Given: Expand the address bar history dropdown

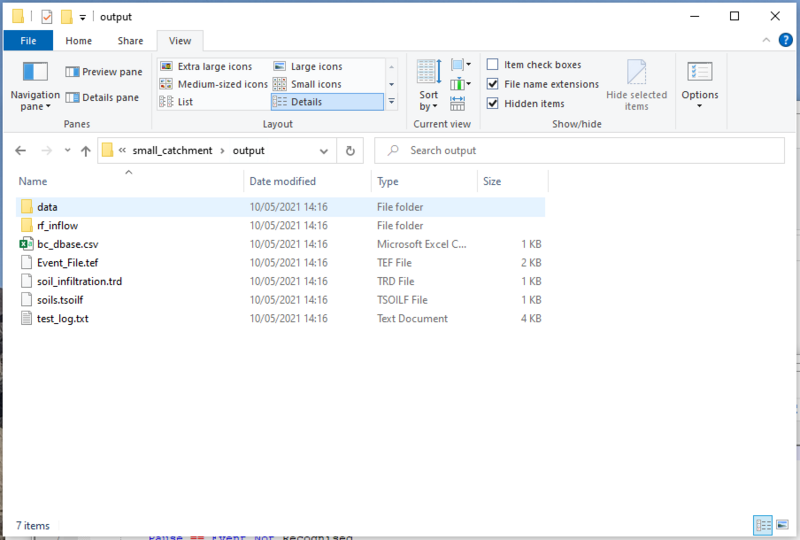Looking at the screenshot, I should [x=324, y=151].
